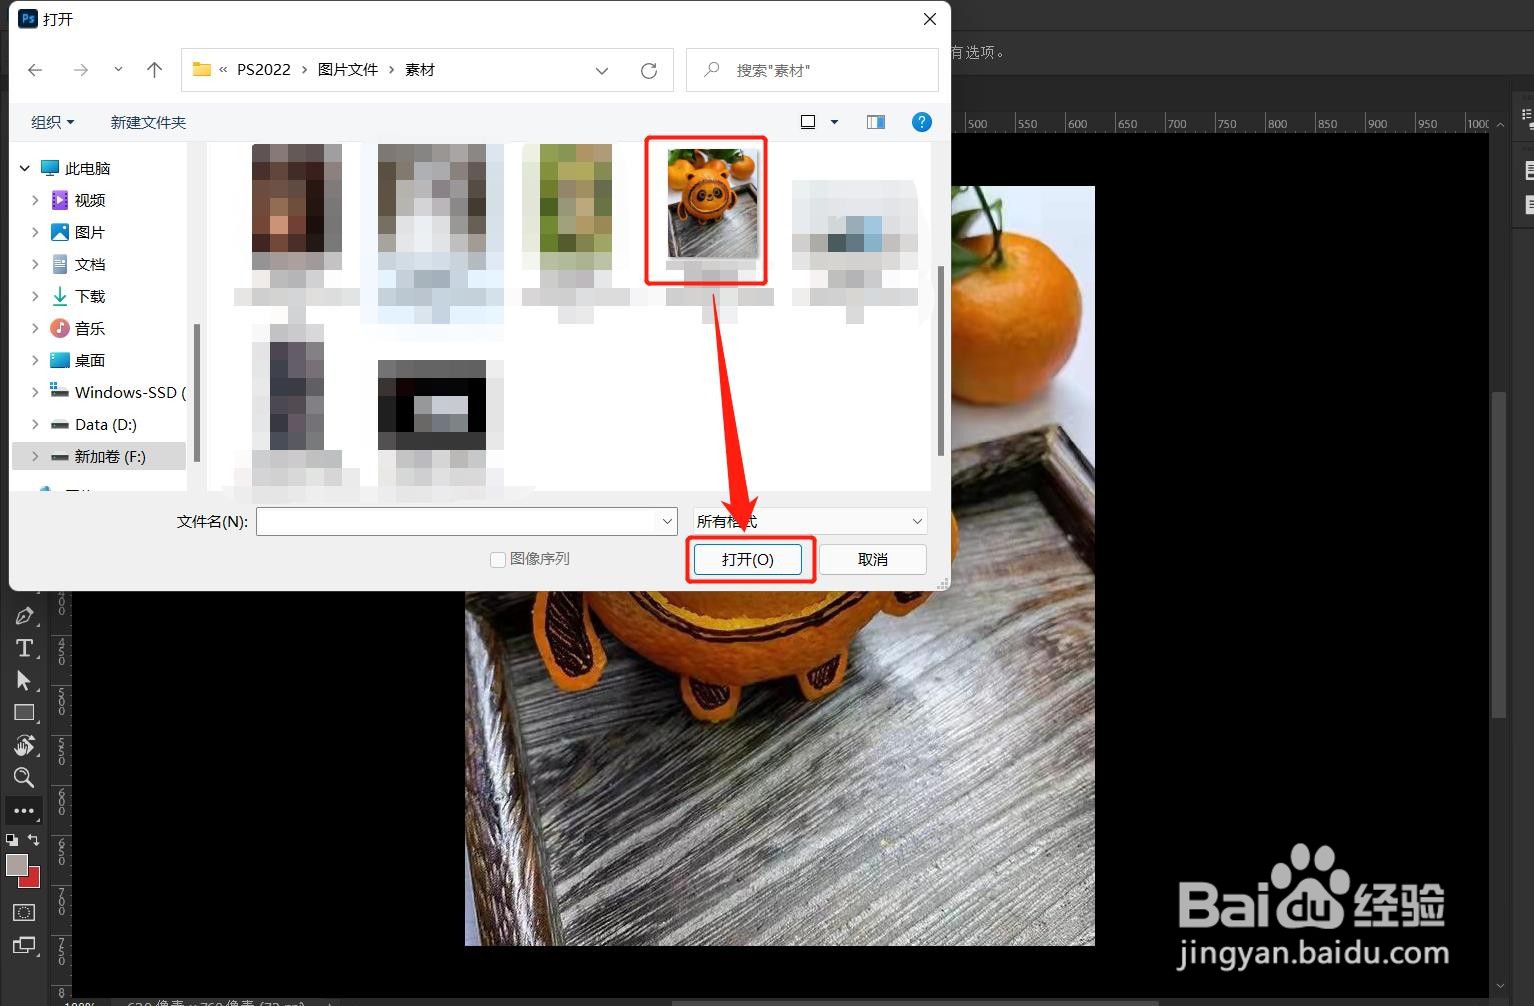Go forward in the Open dialog
The height and width of the screenshot is (1006, 1534).
click(x=81, y=70)
